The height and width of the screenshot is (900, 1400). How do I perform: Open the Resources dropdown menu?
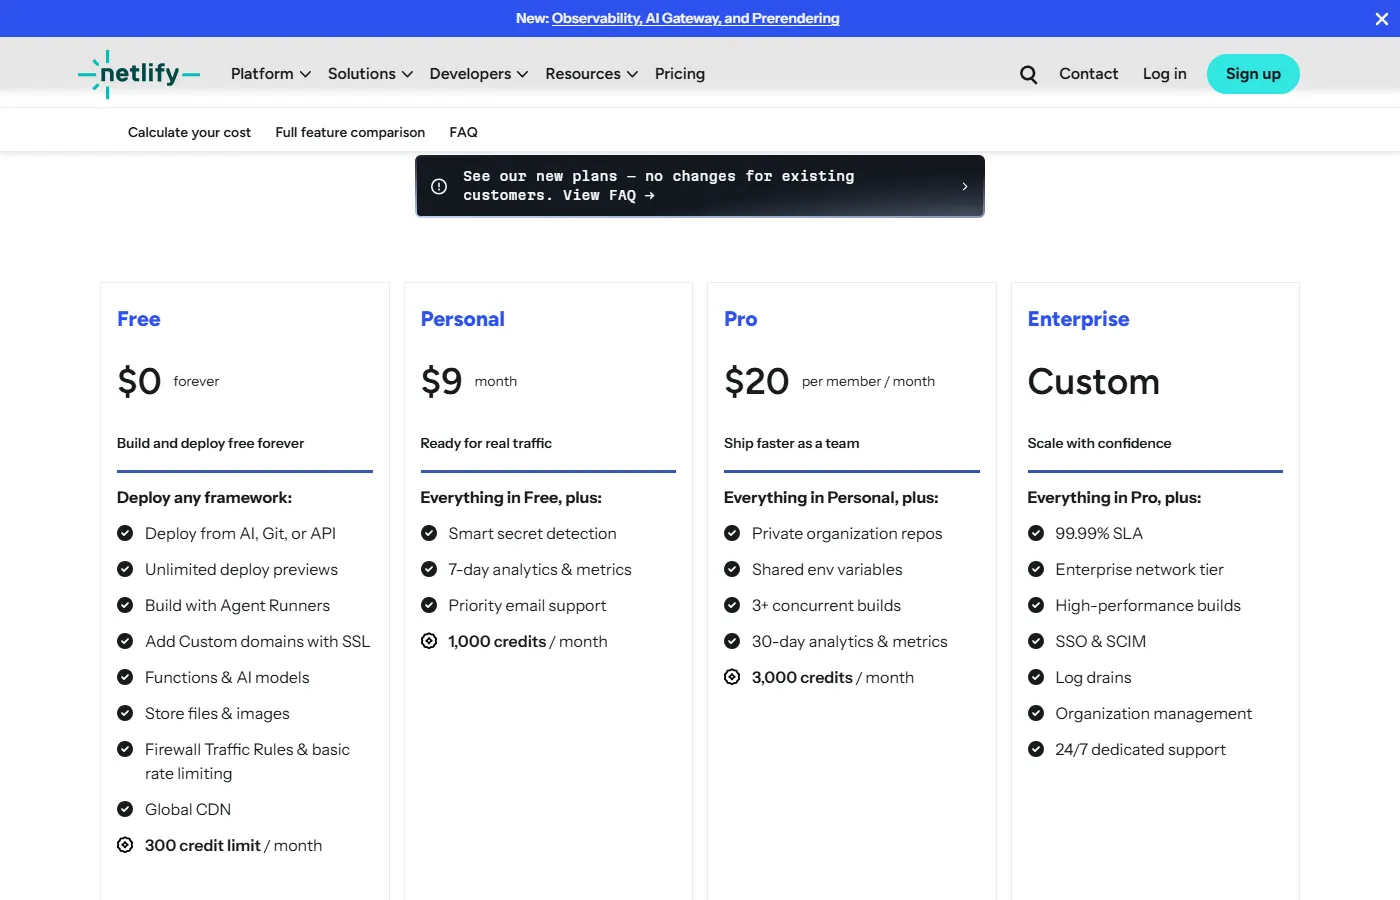click(x=592, y=74)
